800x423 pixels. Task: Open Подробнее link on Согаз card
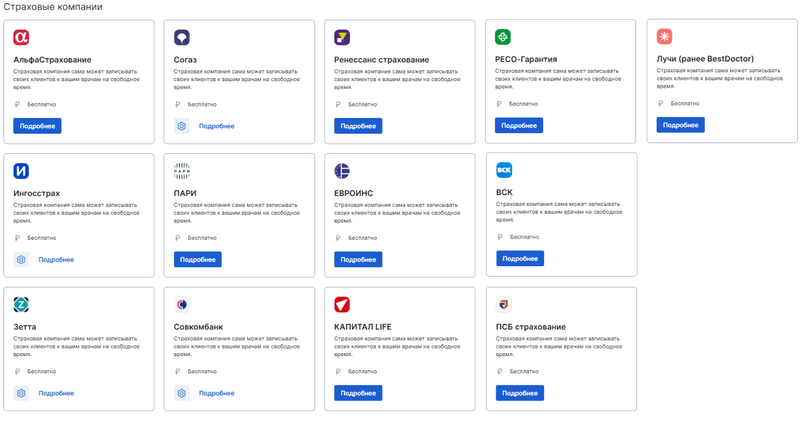[x=216, y=126]
